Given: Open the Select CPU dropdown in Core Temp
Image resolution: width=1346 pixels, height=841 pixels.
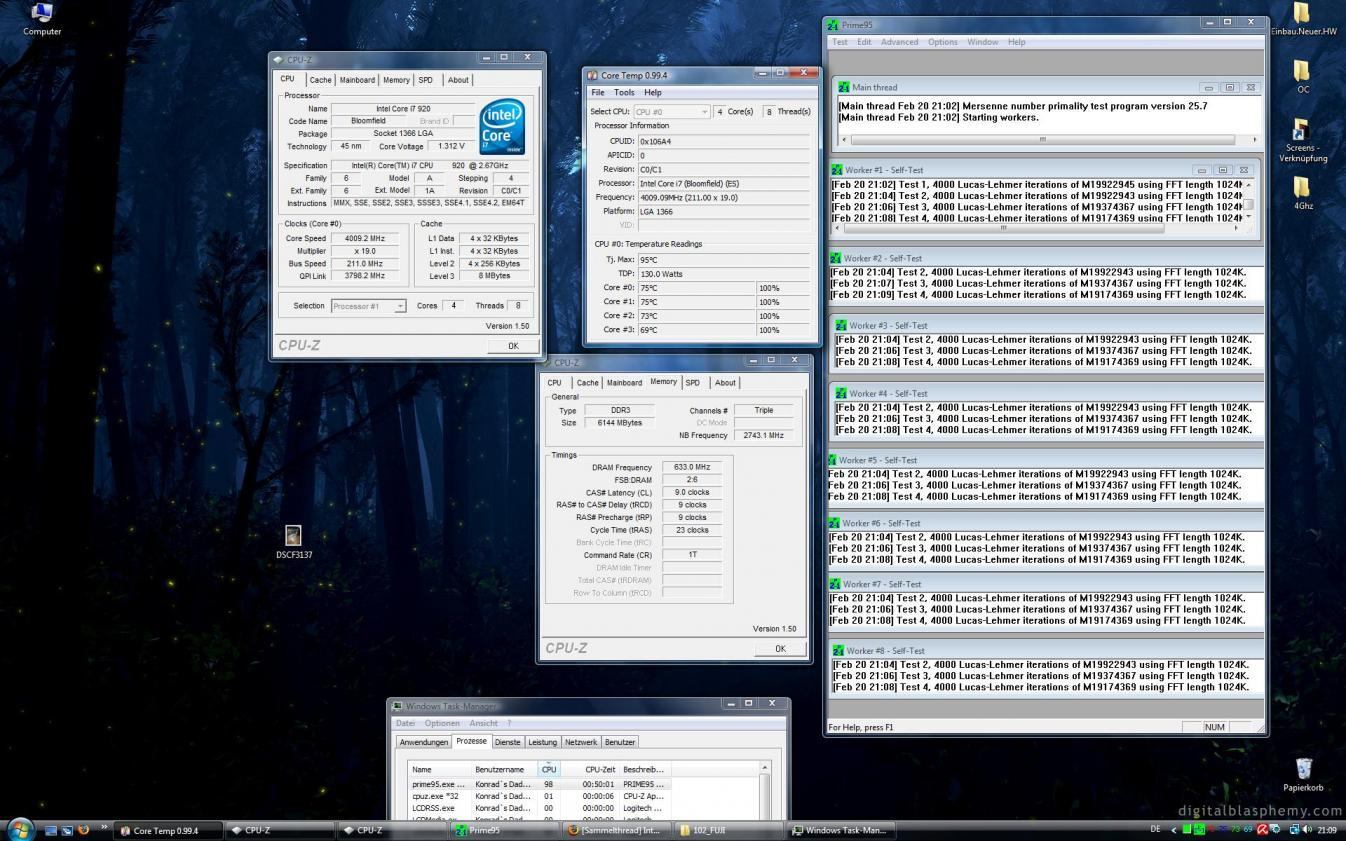Looking at the screenshot, I should coord(671,112).
